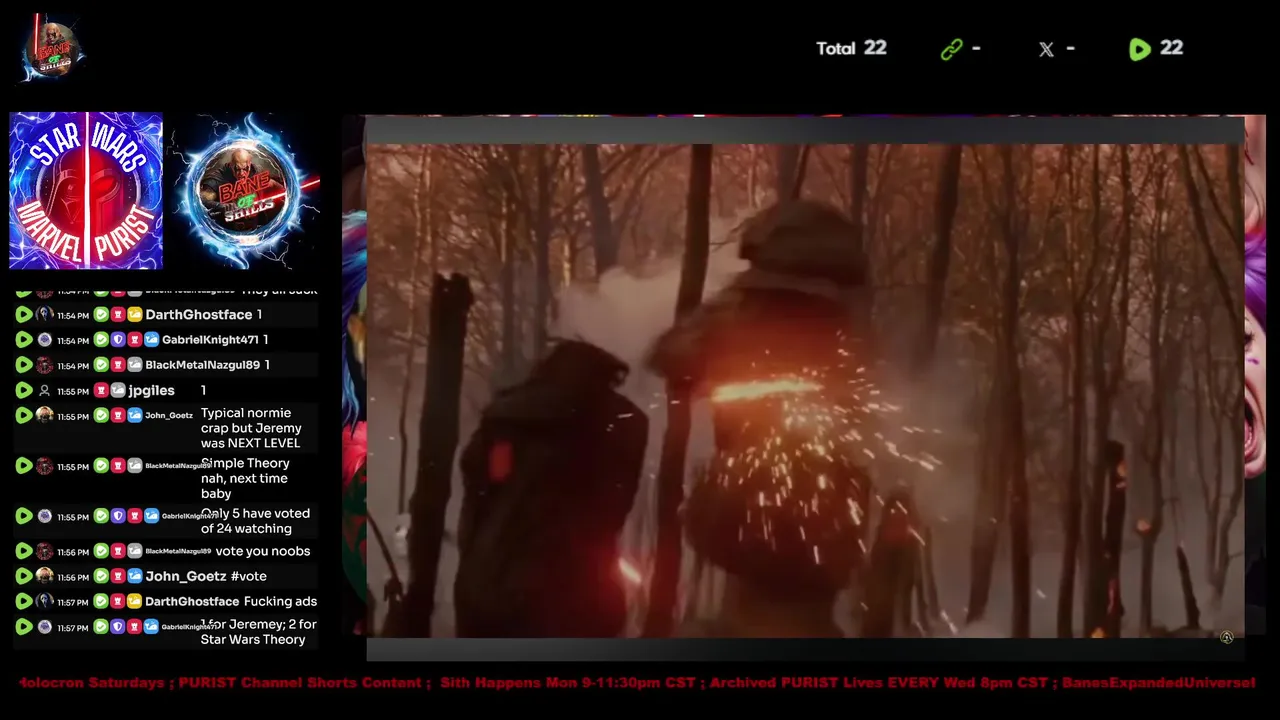Click the 11:55 PM timestamp on the jpgiles row
Screen dimensions: 1280x720
click(73, 391)
